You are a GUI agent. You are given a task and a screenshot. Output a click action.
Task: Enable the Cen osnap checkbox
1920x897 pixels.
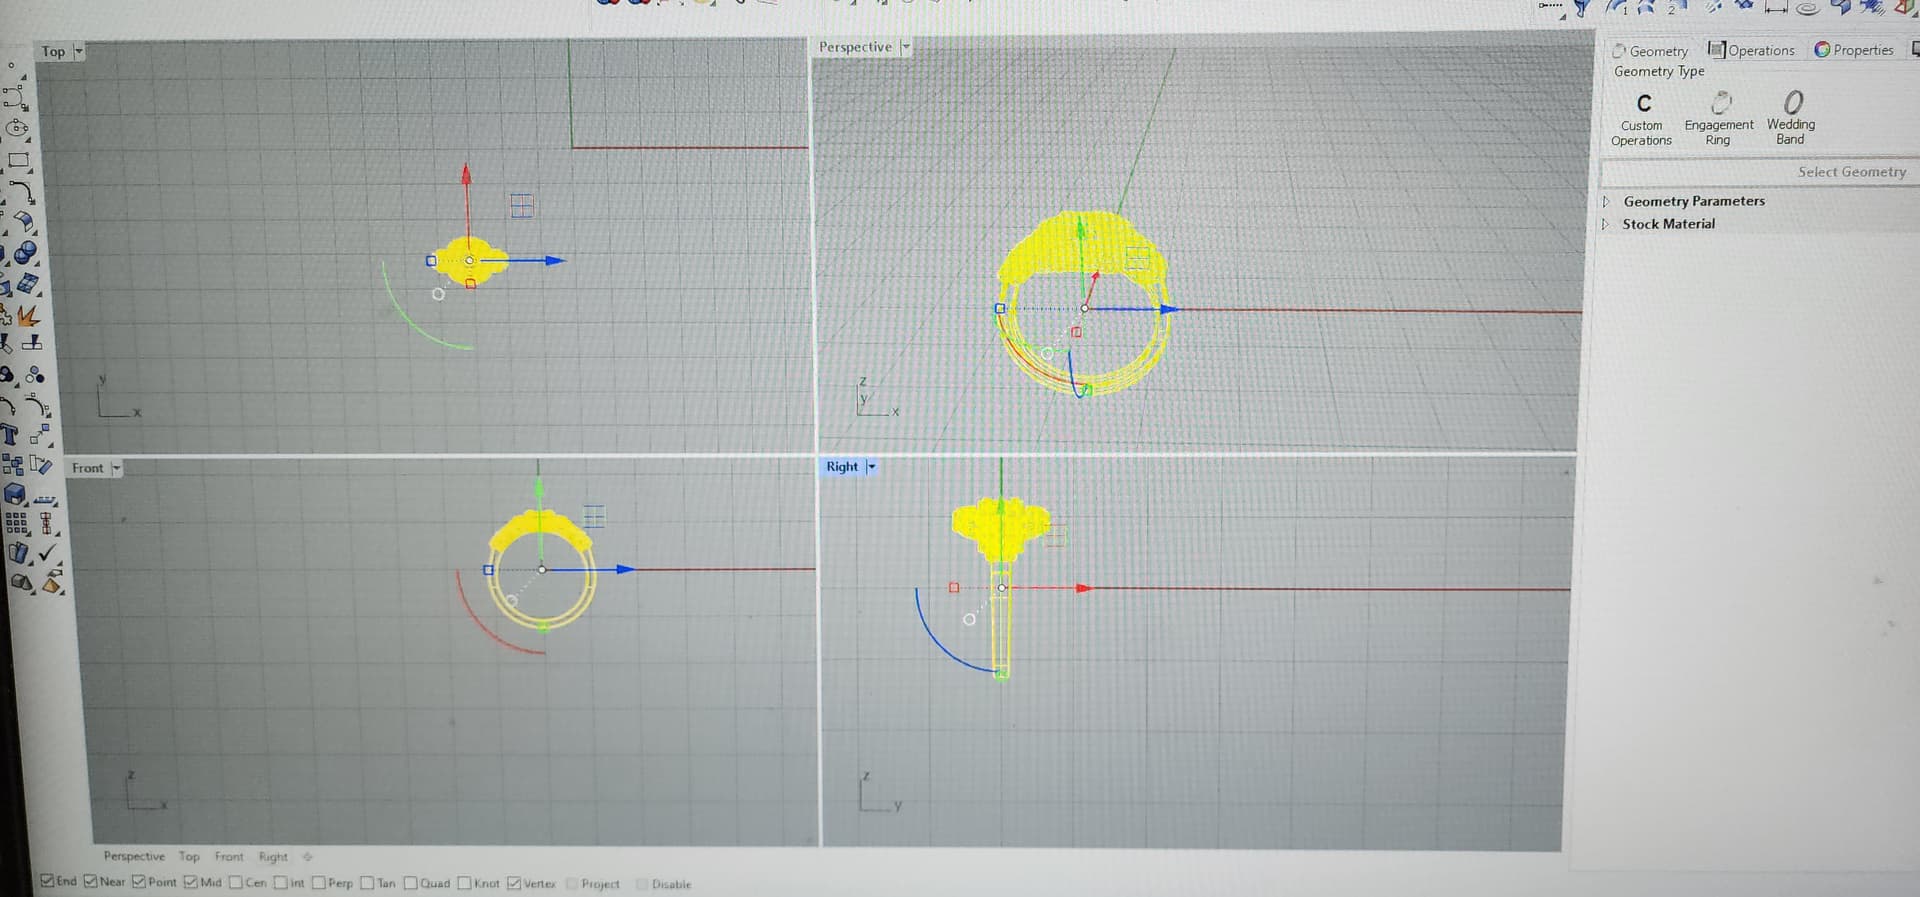click(236, 882)
